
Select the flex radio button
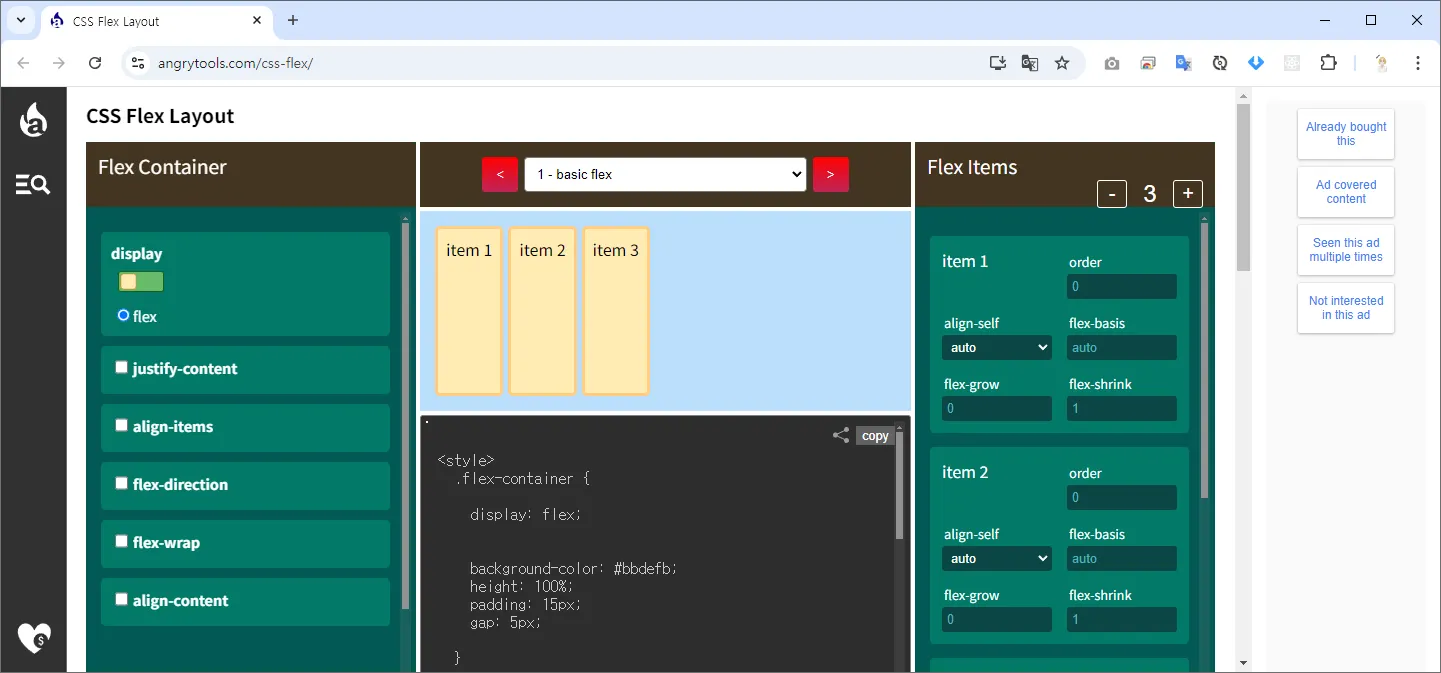pos(123,315)
